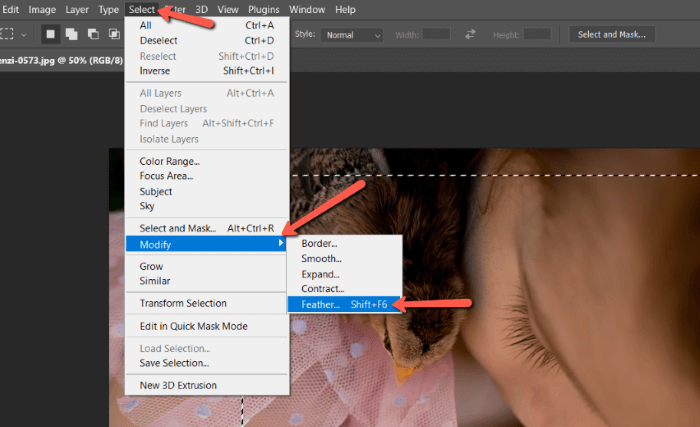Click the New selection mode icon
The height and width of the screenshot is (427, 700).
[x=51, y=34]
